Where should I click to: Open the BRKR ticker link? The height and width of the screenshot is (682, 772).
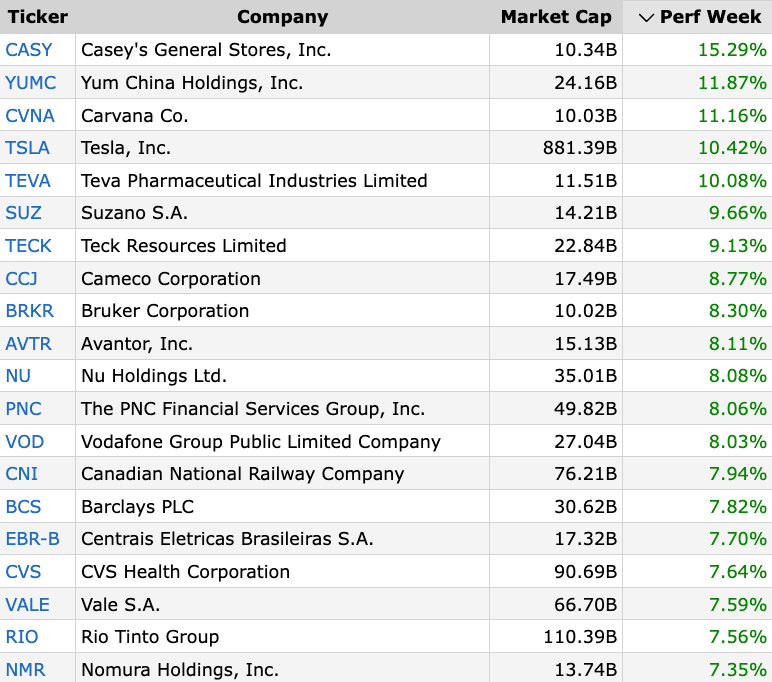tap(30, 311)
